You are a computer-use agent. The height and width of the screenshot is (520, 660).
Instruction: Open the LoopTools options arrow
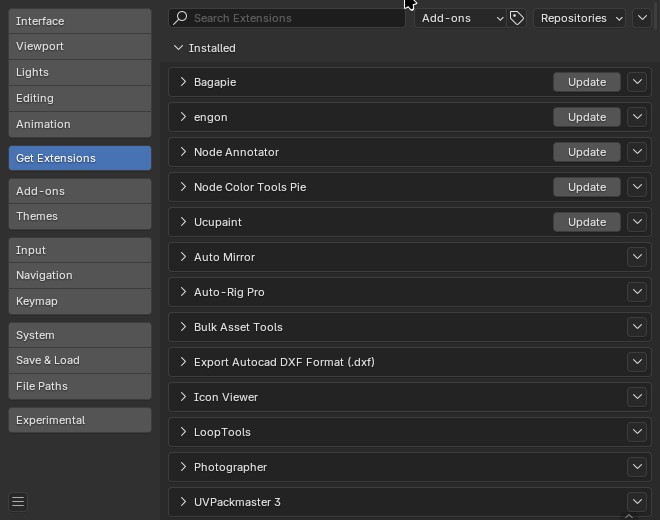pyautogui.click(x=637, y=431)
